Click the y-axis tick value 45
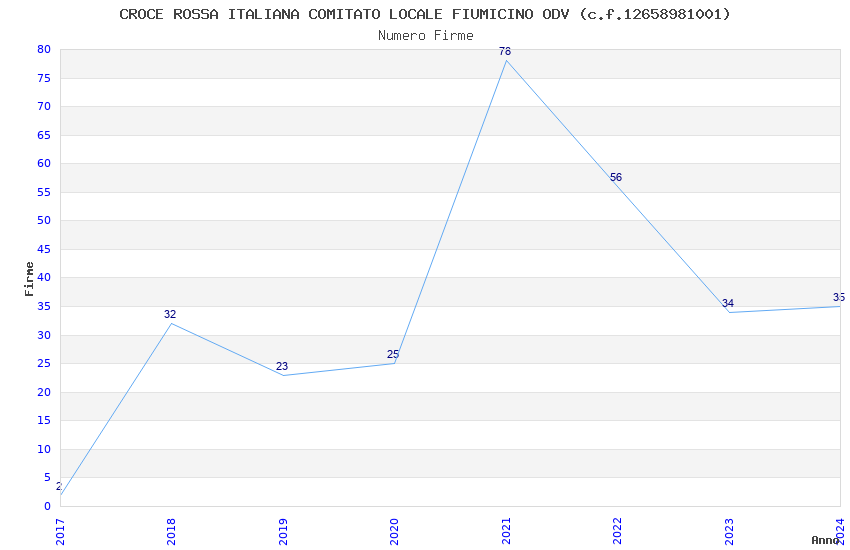Image resolution: width=850 pixels, height=550 pixels. pyautogui.click(x=44, y=249)
